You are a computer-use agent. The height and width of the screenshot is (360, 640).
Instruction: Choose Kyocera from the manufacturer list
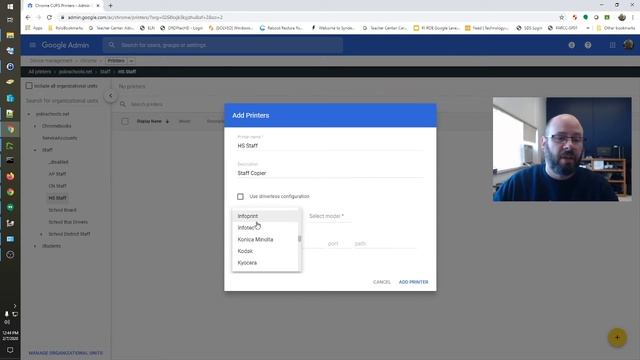265,263
